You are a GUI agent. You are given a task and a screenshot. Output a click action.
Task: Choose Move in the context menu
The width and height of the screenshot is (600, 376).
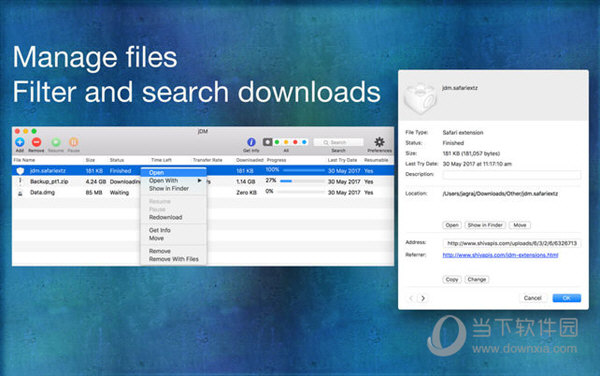pos(174,238)
